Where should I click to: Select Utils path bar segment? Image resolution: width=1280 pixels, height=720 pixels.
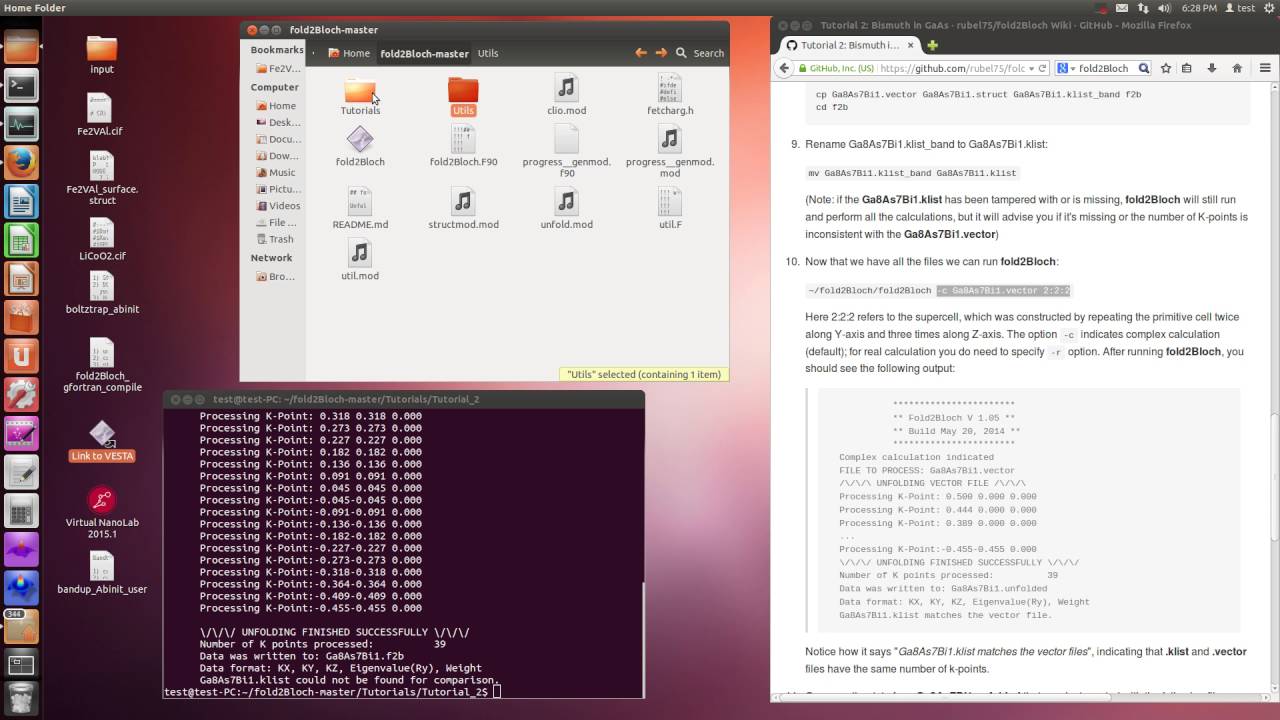tap(488, 53)
